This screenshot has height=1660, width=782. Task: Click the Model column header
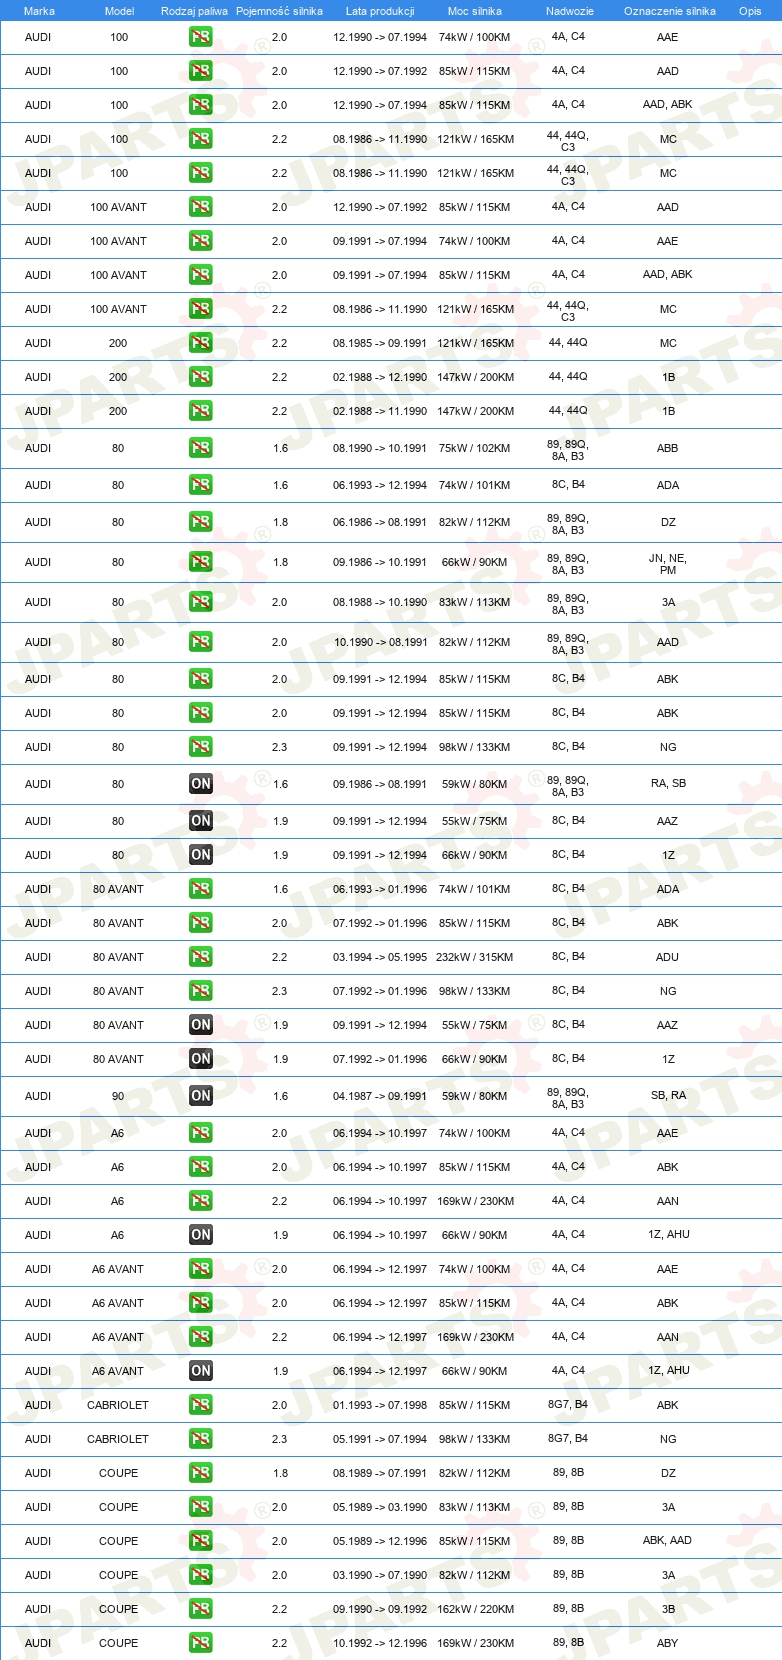(x=119, y=11)
